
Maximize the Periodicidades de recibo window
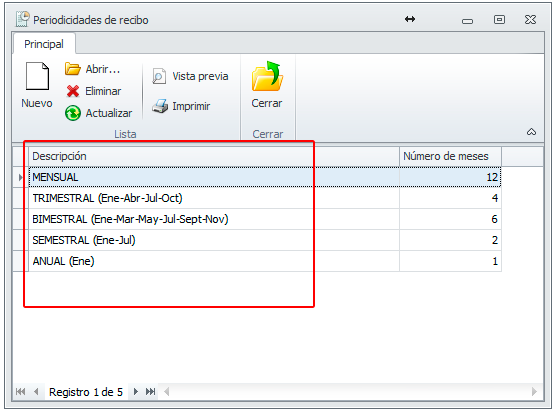tap(499, 19)
